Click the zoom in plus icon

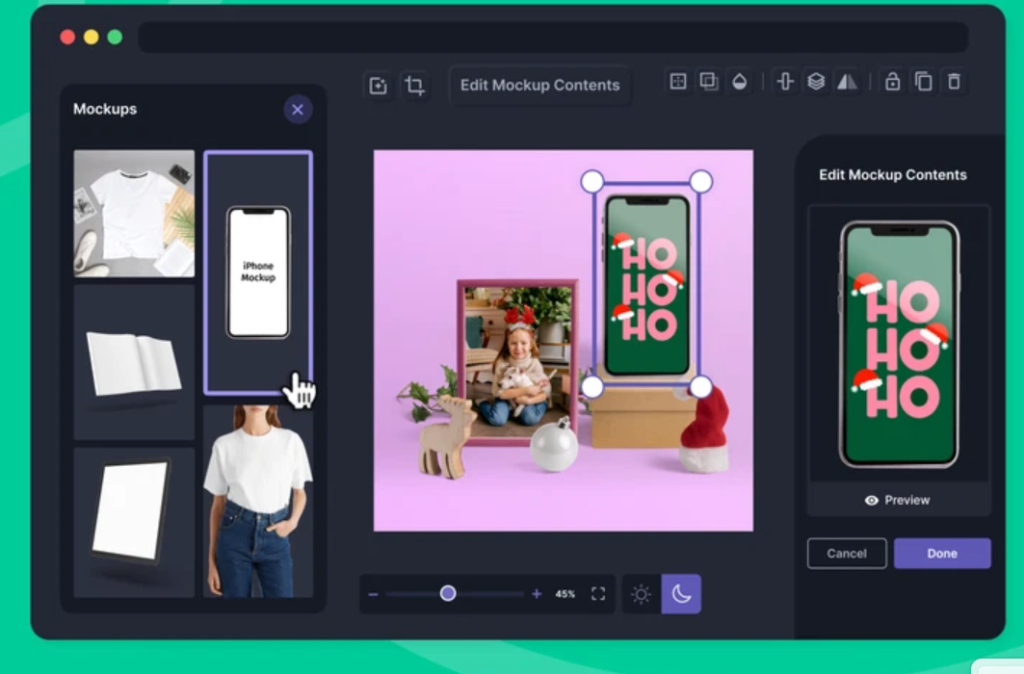coord(537,594)
